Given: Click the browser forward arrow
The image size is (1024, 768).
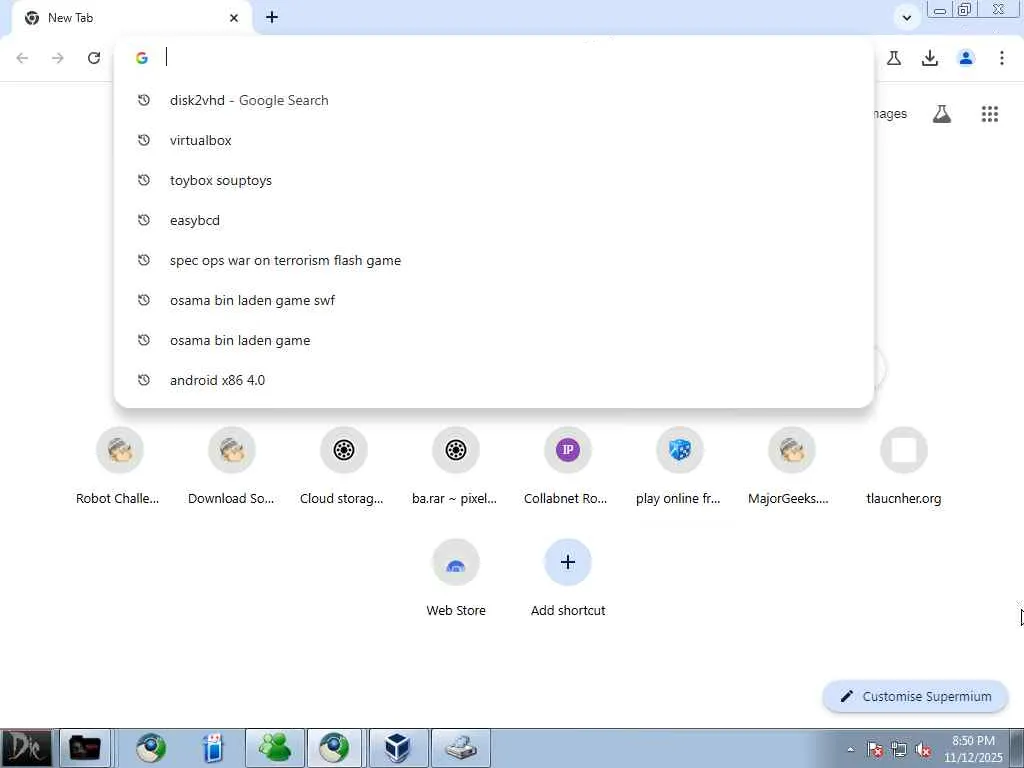Looking at the screenshot, I should click(58, 58).
